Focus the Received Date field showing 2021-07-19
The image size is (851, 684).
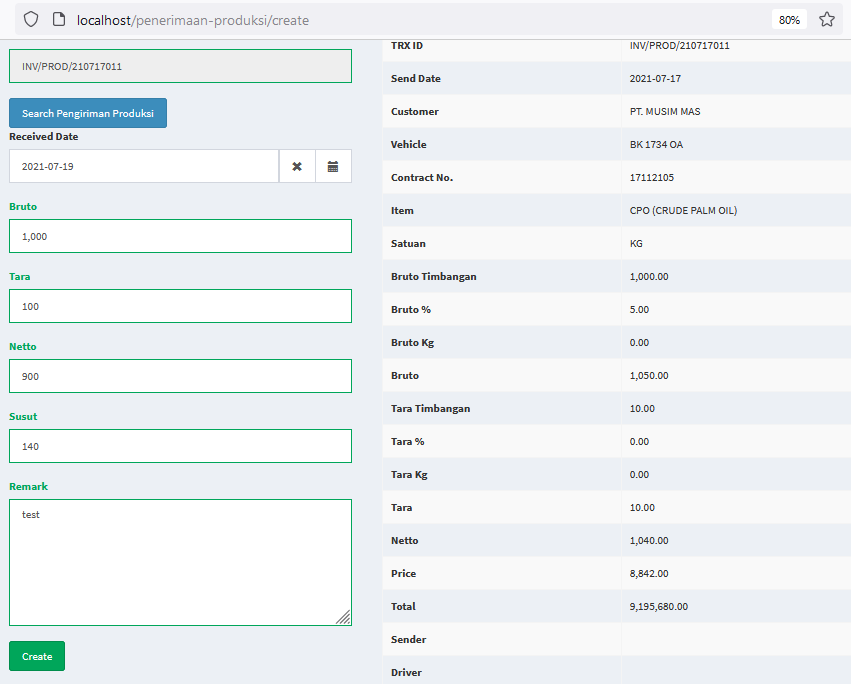point(144,166)
